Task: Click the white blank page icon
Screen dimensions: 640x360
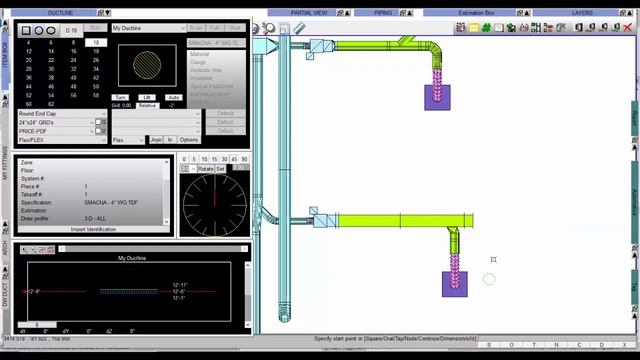Action: click(498, 28)
